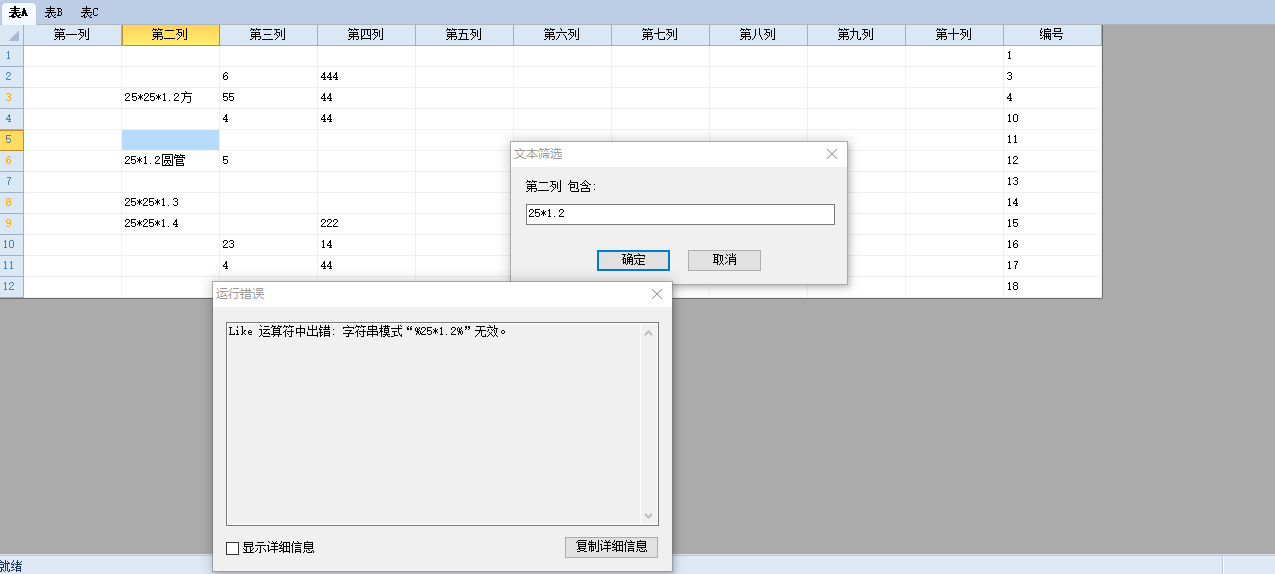Image resolution: width=1275 pixels, height=574 pixels.
Task: Switch to the 表C tab
Action: click(89, 12)
